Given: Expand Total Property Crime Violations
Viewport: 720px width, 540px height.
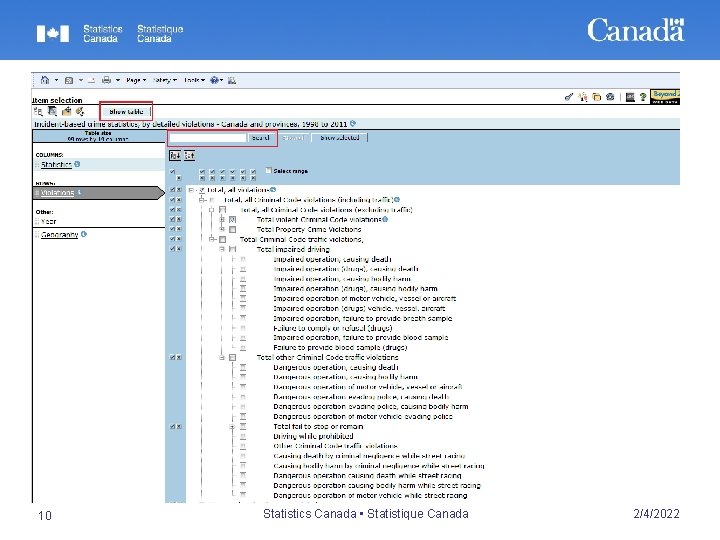Looking at the screenshot, I should tap(222, 230).
